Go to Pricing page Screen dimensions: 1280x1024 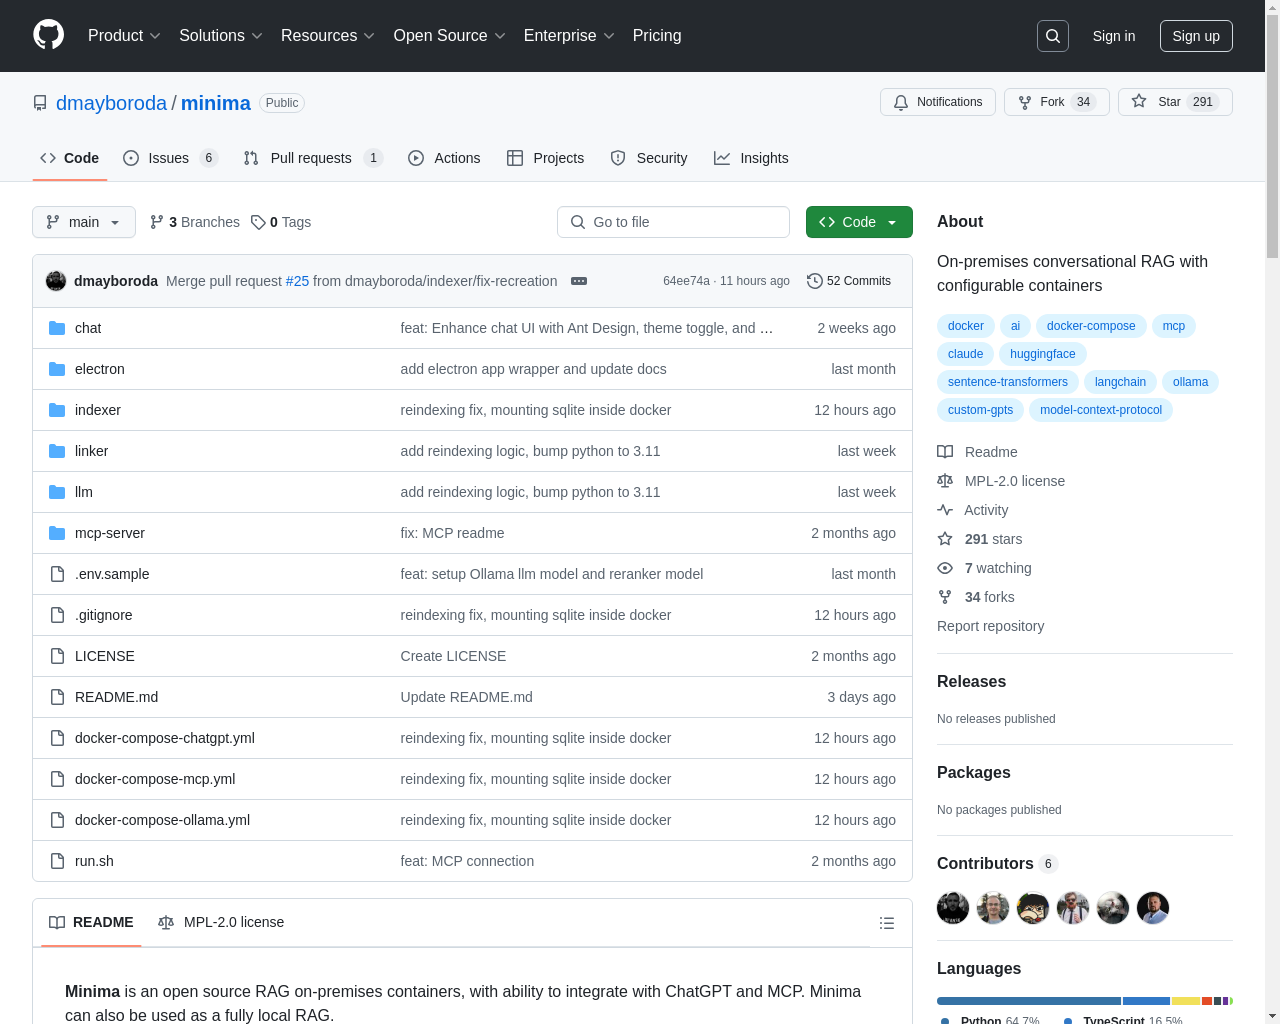tap(657, 36)
